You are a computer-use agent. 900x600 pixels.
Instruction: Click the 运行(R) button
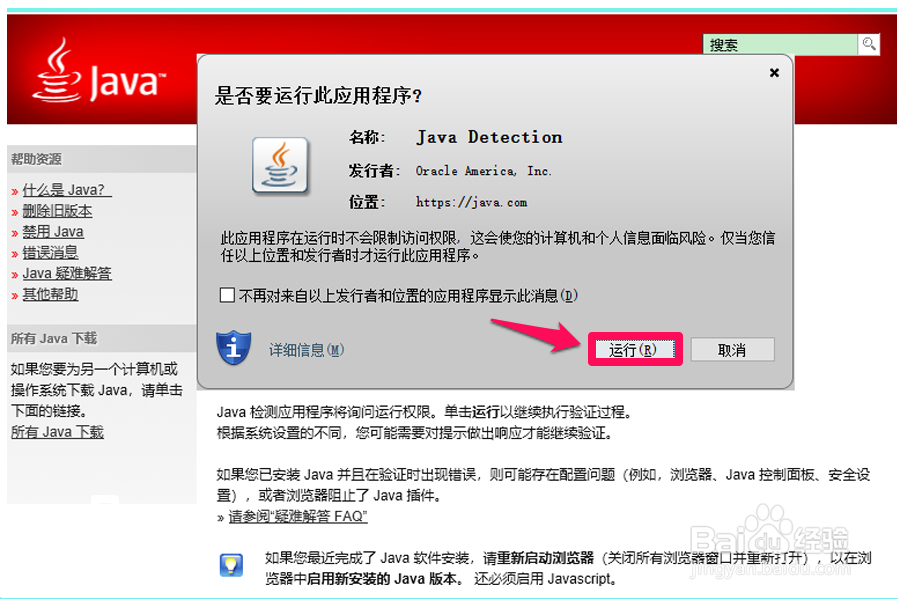pyautogui.click(x=634, y=349)
